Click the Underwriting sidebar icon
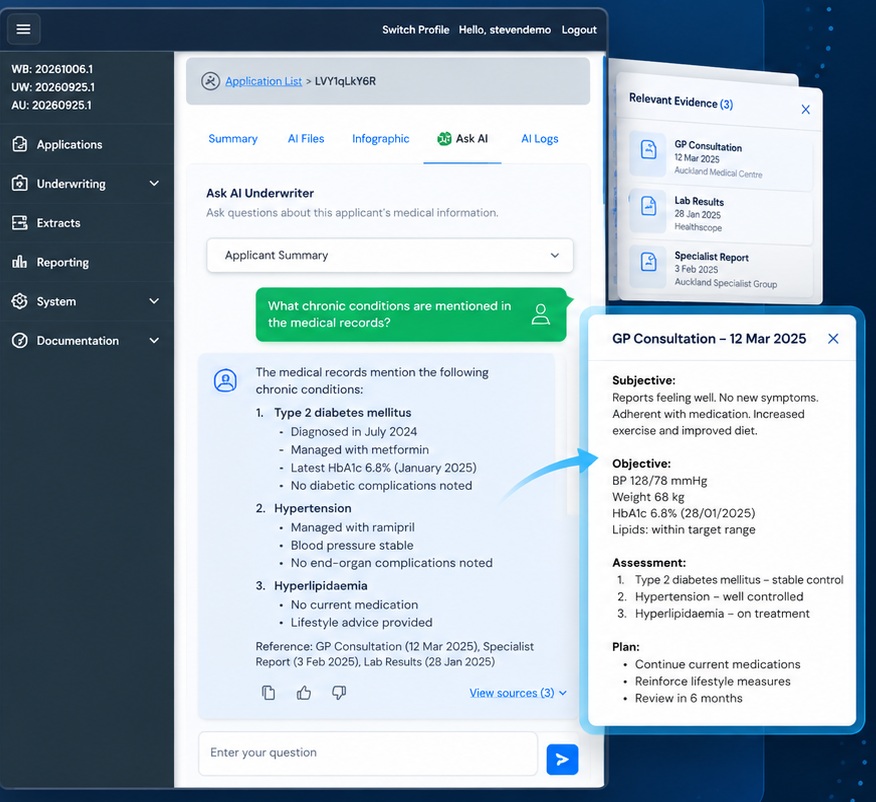 click(x=20, y=183)
